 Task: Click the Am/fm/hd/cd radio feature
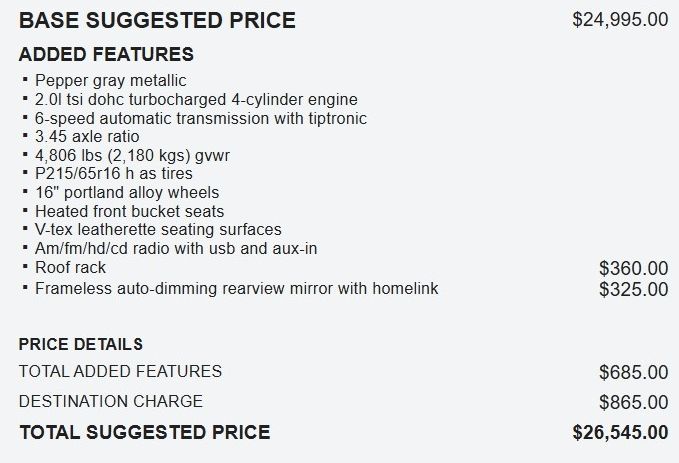pos(181,249)
